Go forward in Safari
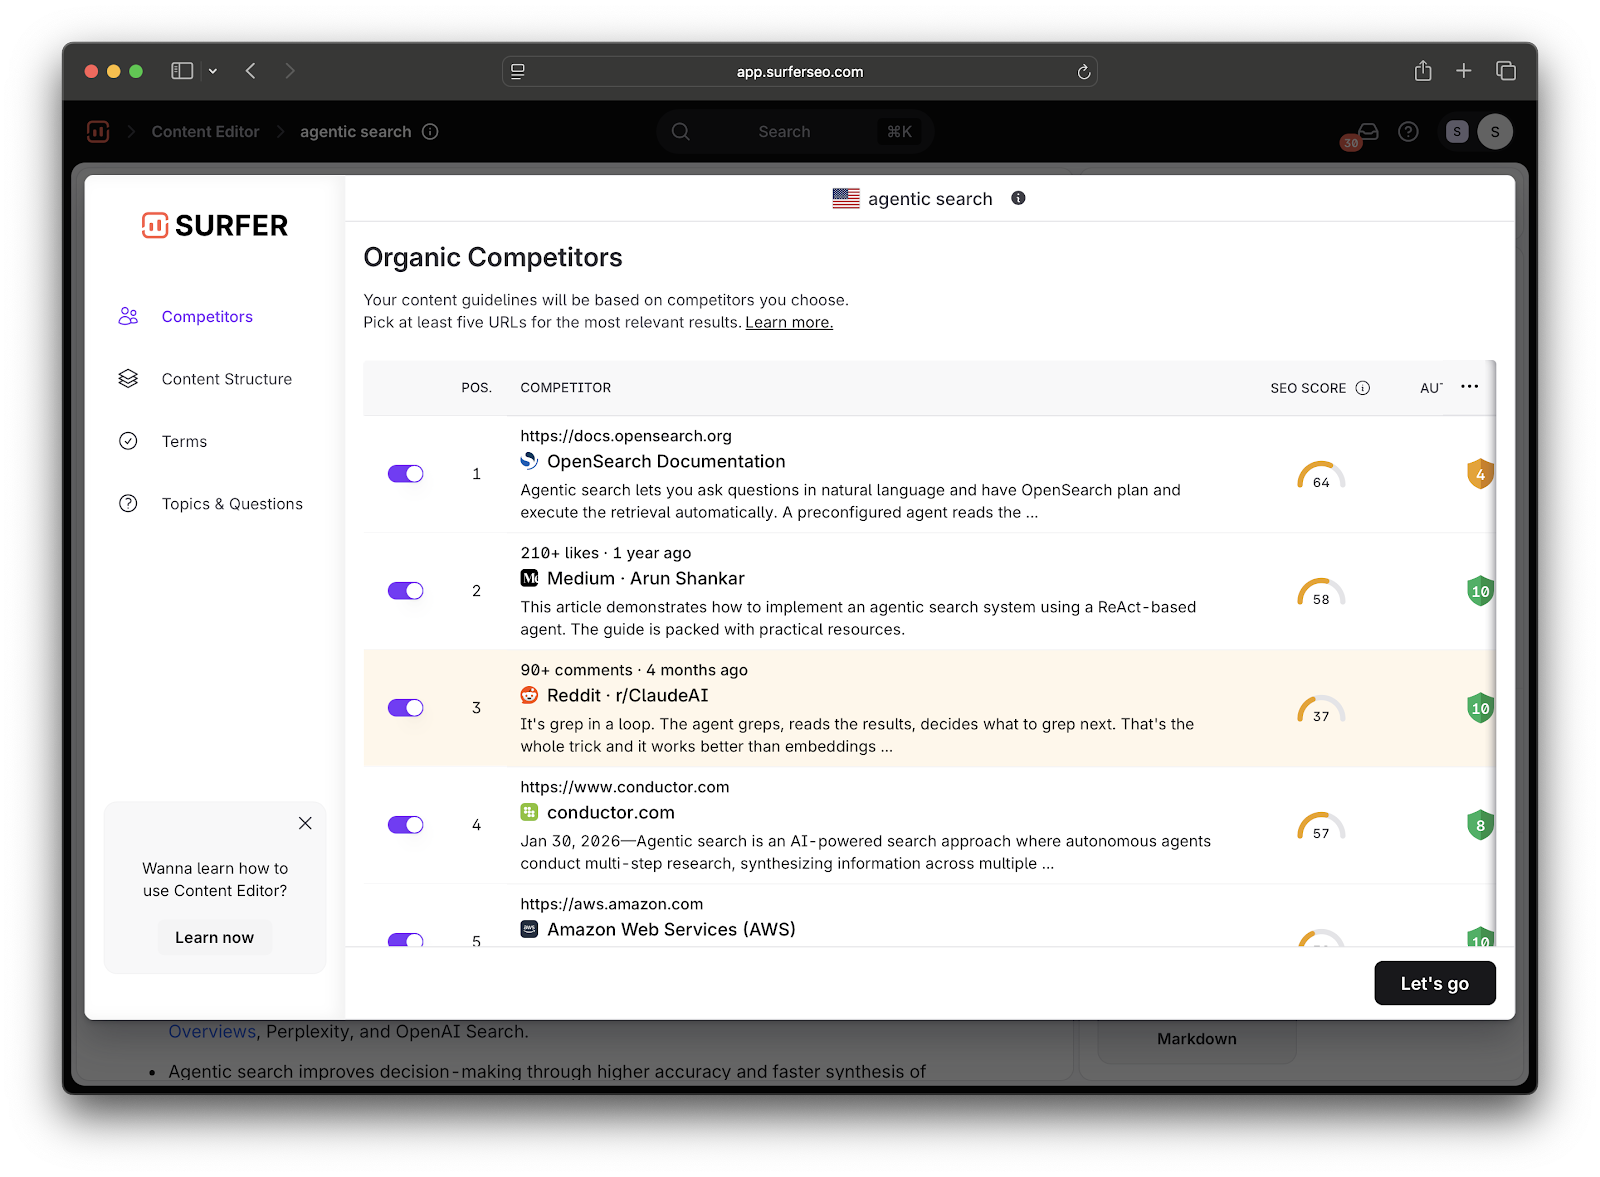Screen dimensions: 1600x1177 290,71
